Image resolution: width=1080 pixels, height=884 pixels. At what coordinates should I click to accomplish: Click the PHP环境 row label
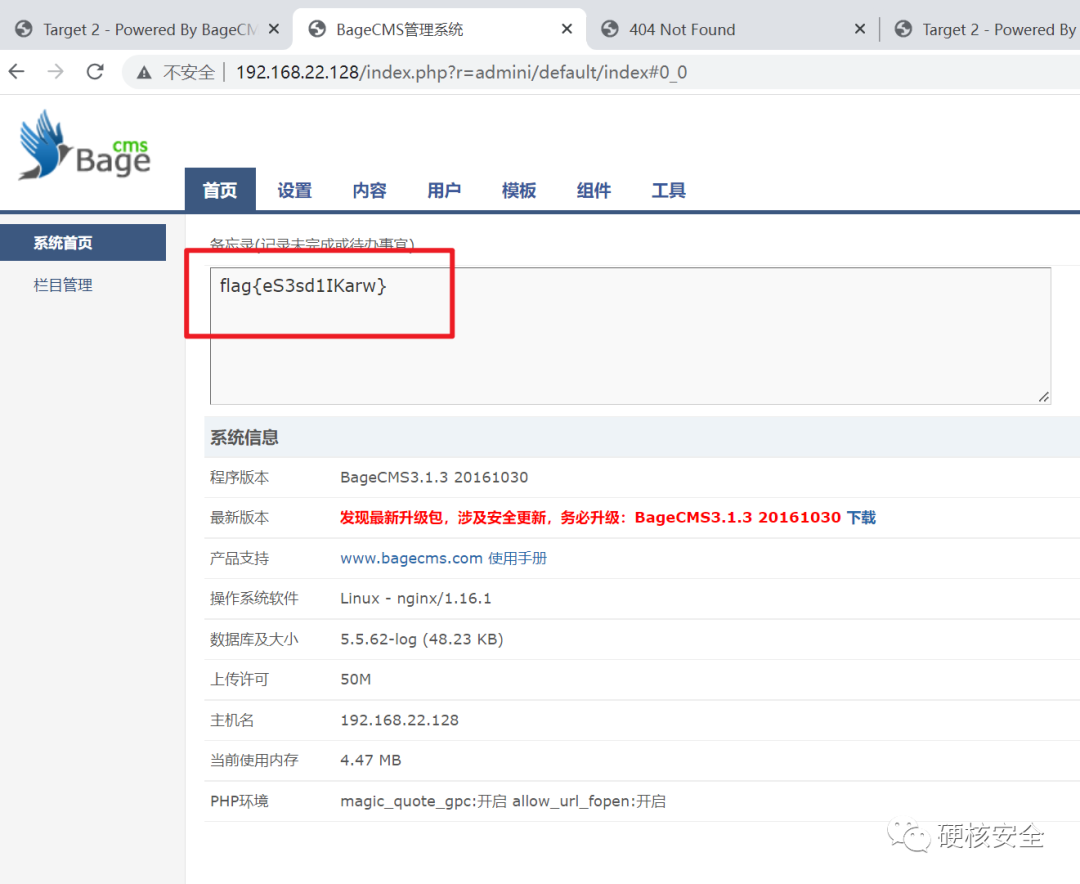[x=239, y=801]
